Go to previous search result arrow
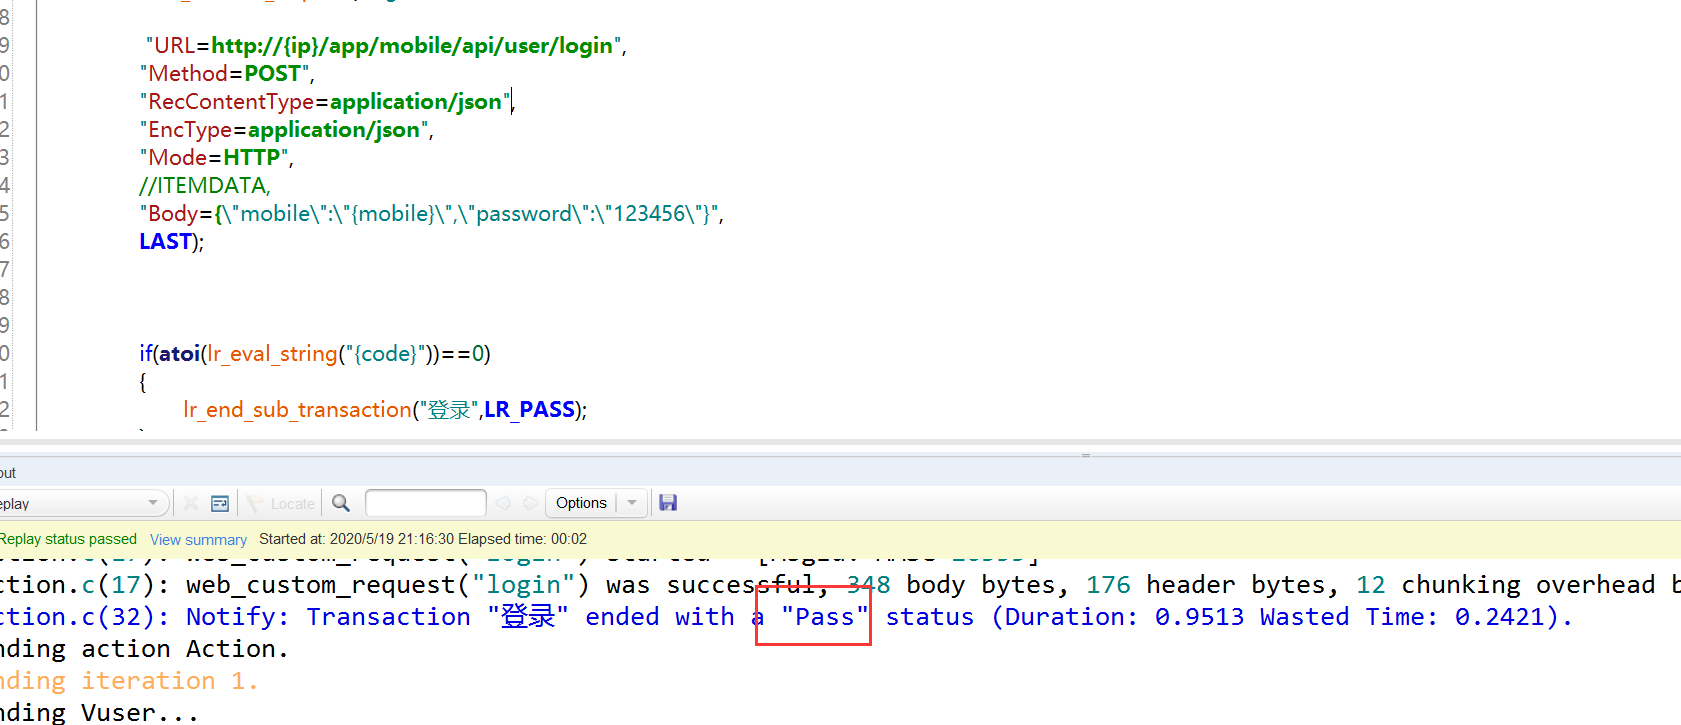This screenshot has width=1681, height=725. click(x=503, y=503)
